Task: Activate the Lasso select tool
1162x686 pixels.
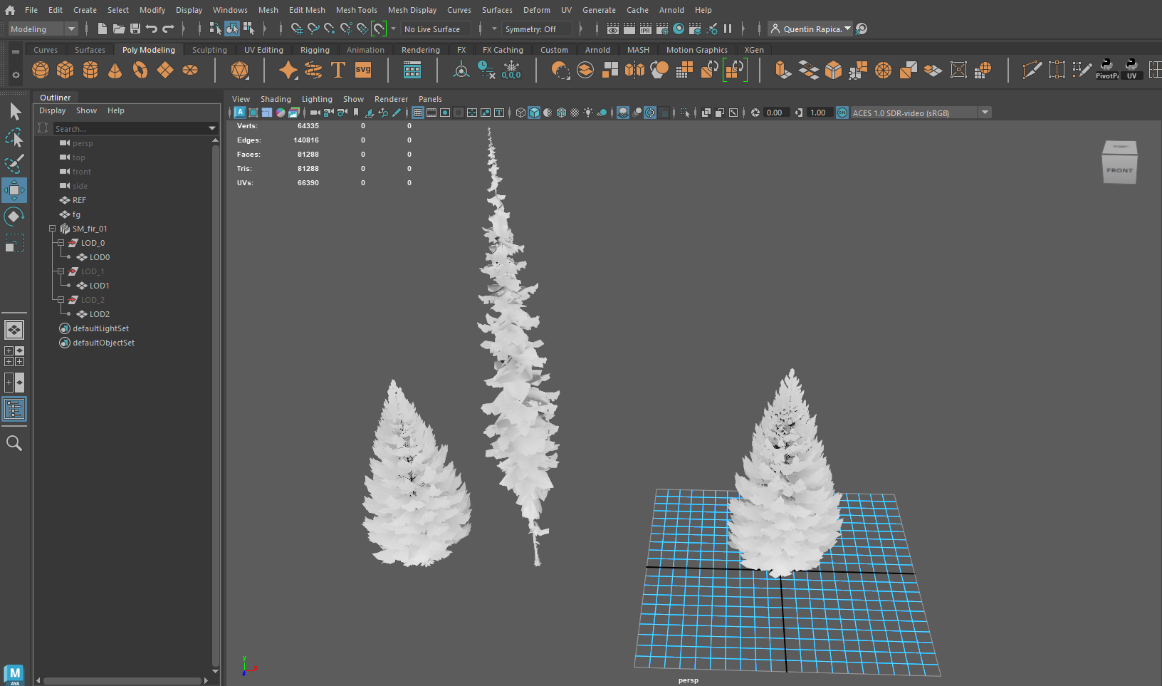Action: pyautogui.click(x=15, y=138)
